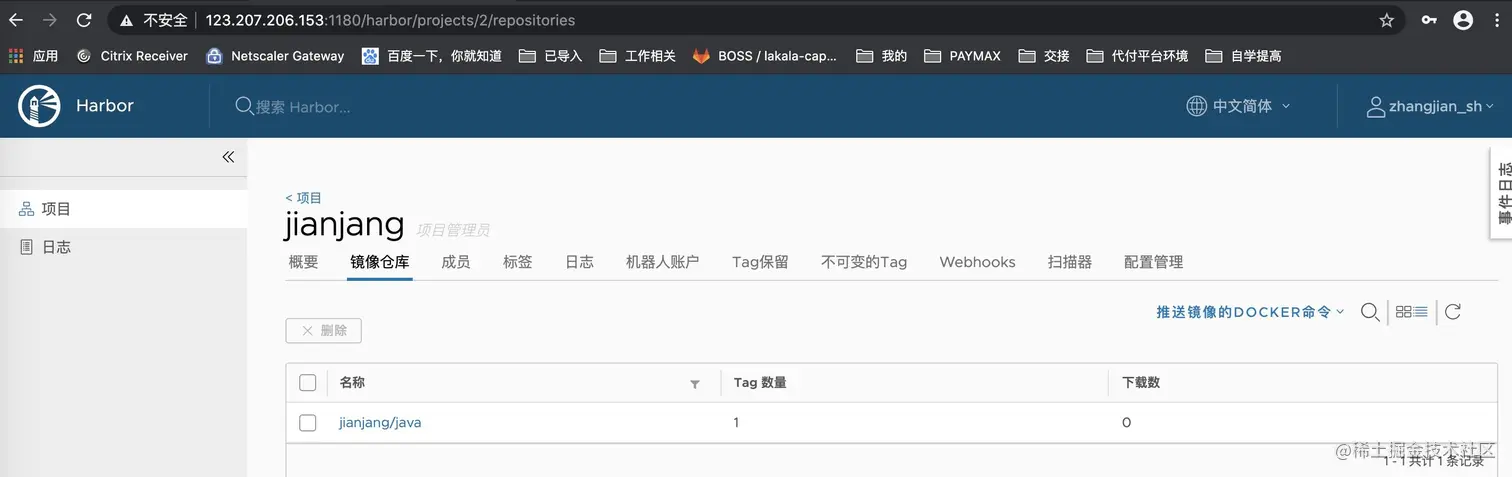Open the 交接 bookmarks folder
1512x477 pixels.
tap(1044, 56)
